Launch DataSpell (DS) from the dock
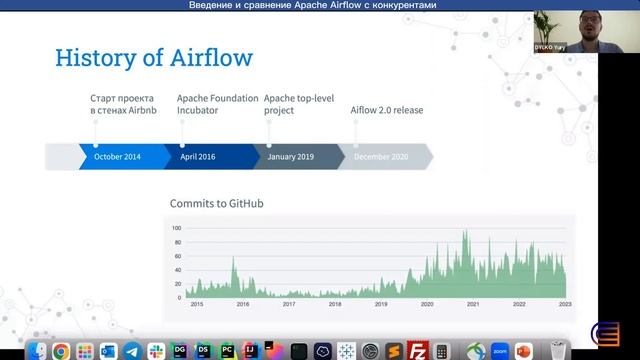Screen dimensions: 640x360 point(203,351)
